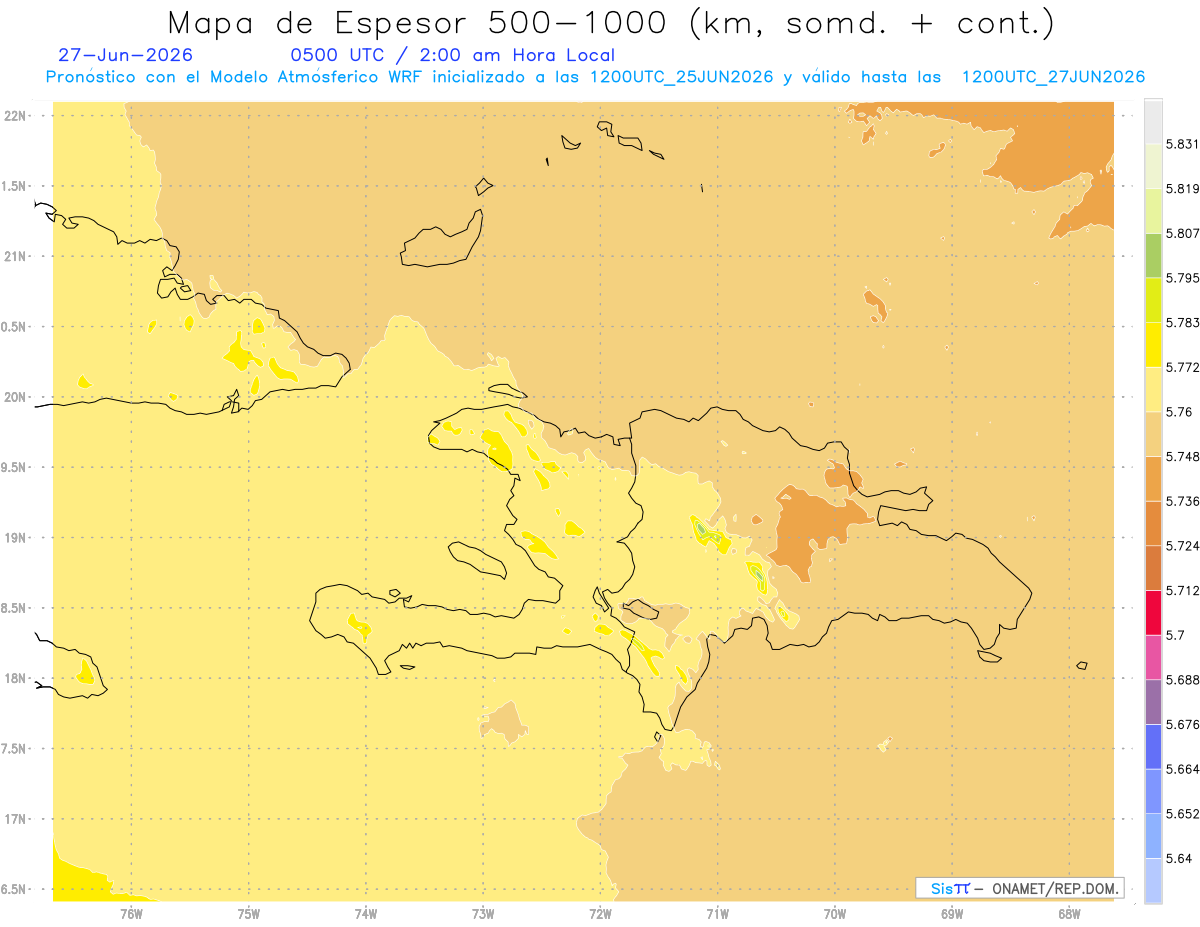Image resolution: width=1200 pixels, height=927 pixels.
Task: Click the legend value "5.676"
Action: 1183,724
